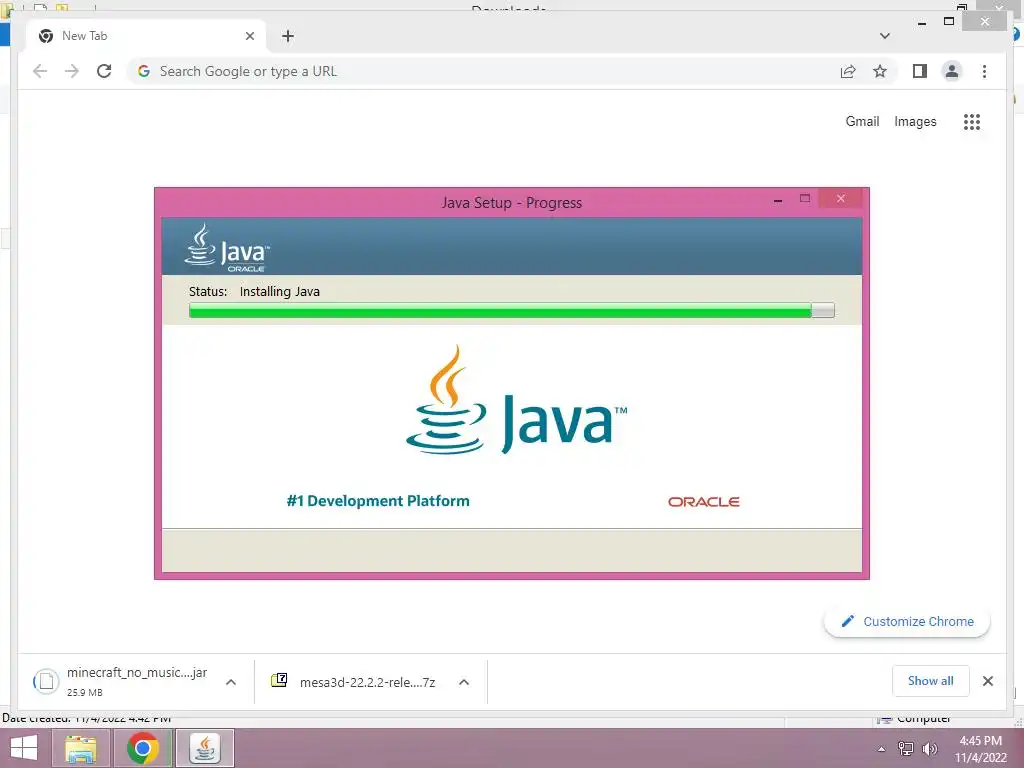Open a new tab with the plus button
The height and width of the screenshot is (768, 1024).
coord(288,36)
